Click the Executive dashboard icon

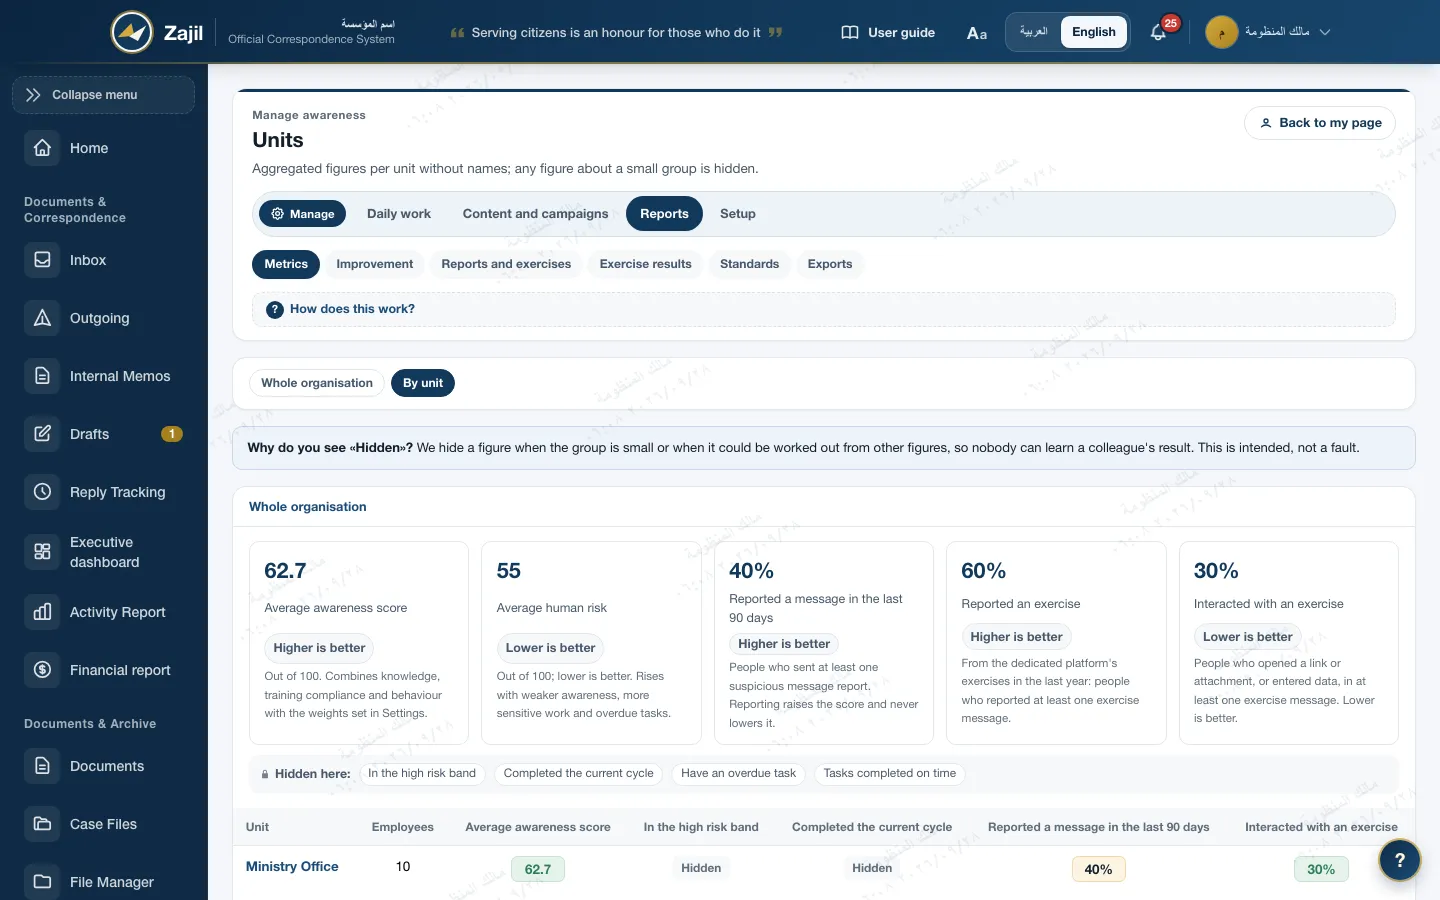(42, 552)
